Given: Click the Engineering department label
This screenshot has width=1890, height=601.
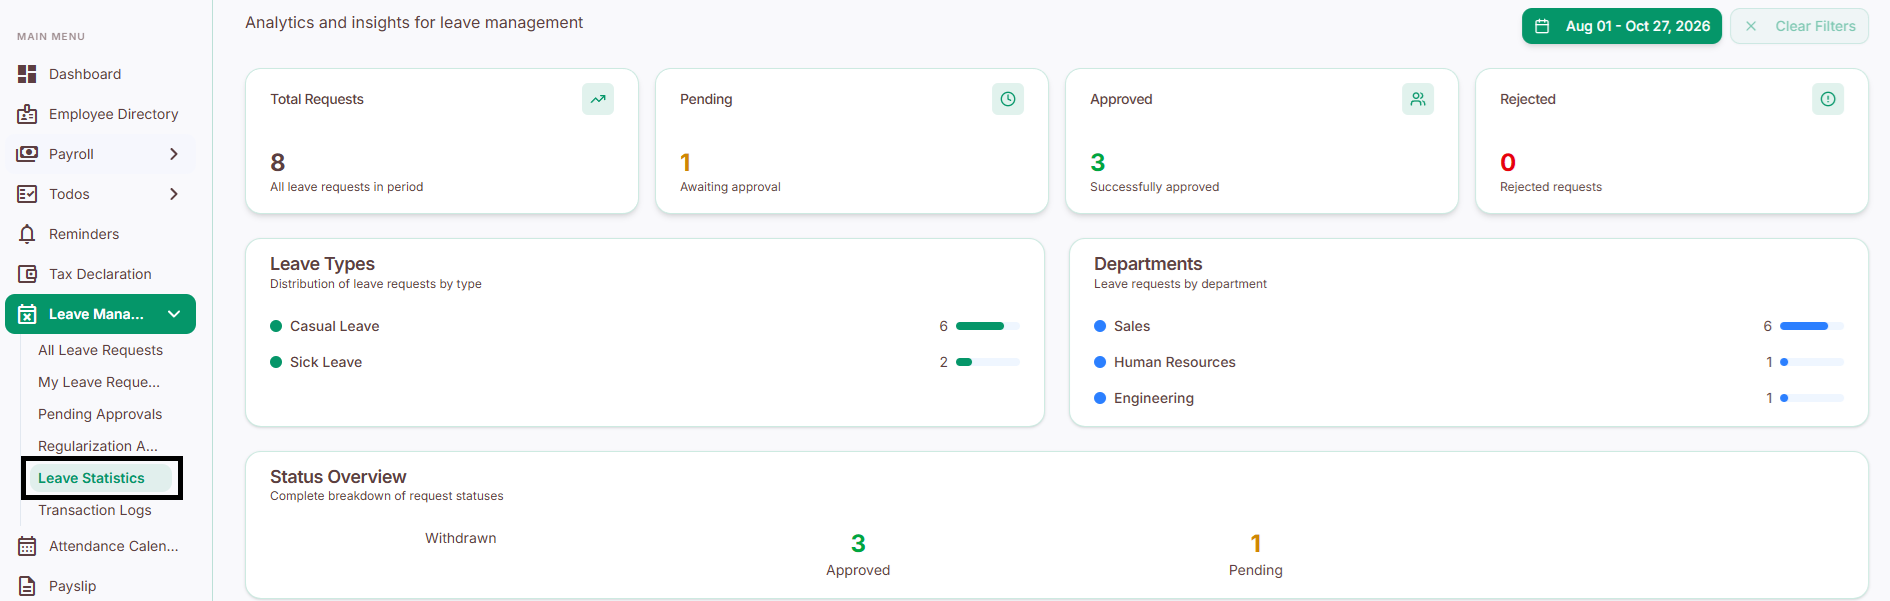Looking at the screenshot, I should [1154, 398].
